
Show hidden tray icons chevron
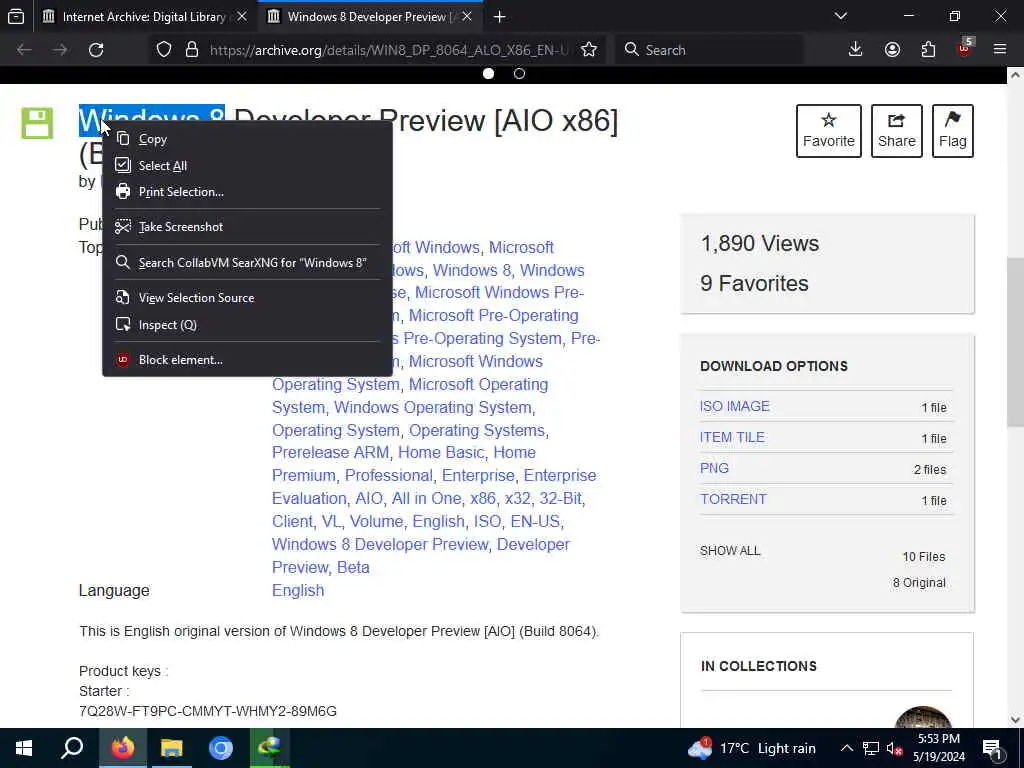(846, 748)
